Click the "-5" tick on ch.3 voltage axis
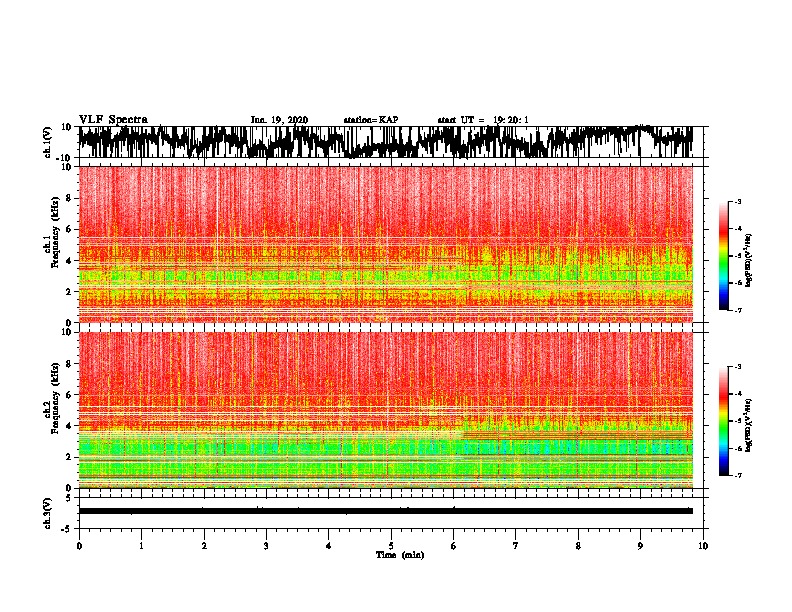The width and height of the screenshot is (792, 612). (67, 529)
